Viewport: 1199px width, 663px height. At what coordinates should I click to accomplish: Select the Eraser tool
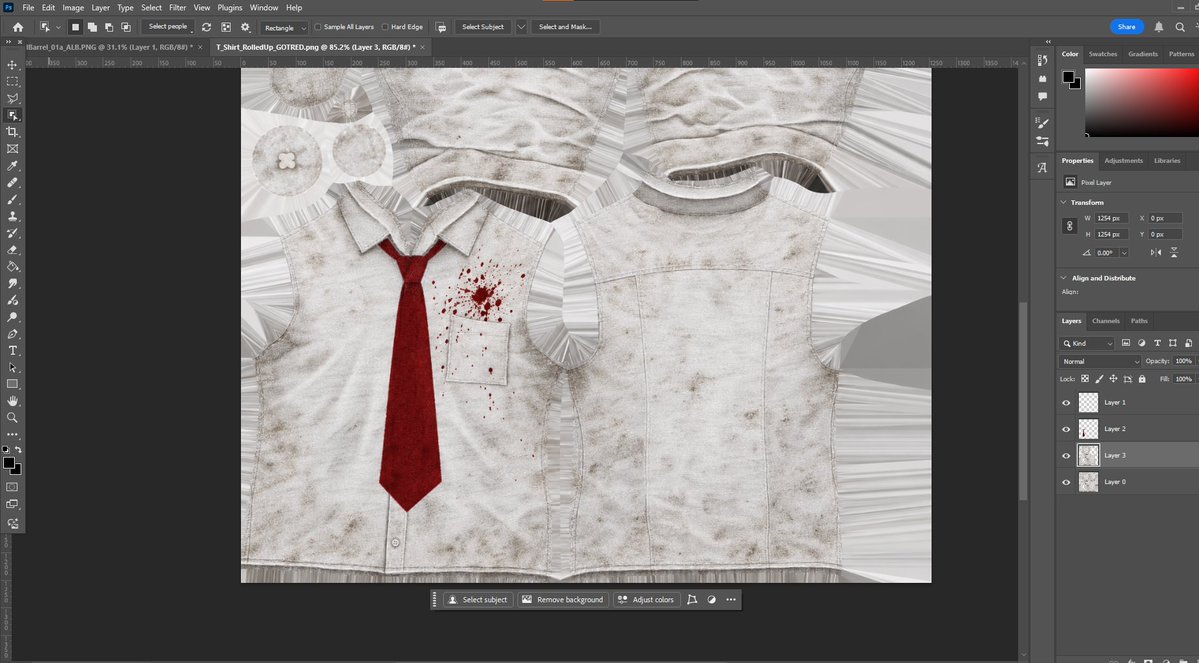(12, 250)
